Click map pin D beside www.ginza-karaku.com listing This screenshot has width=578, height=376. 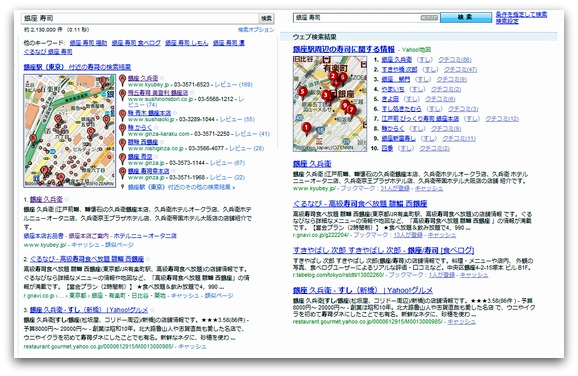(122, 130)
